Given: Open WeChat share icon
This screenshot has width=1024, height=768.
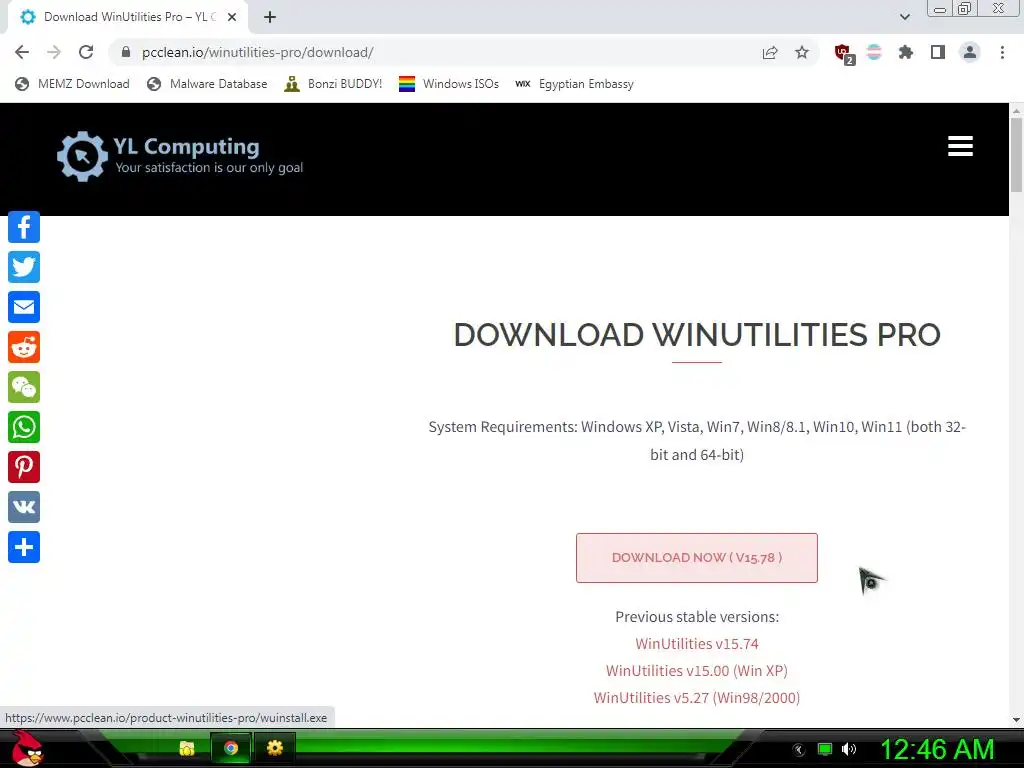Looking at the screenshot, I should (x=24, y=387).
